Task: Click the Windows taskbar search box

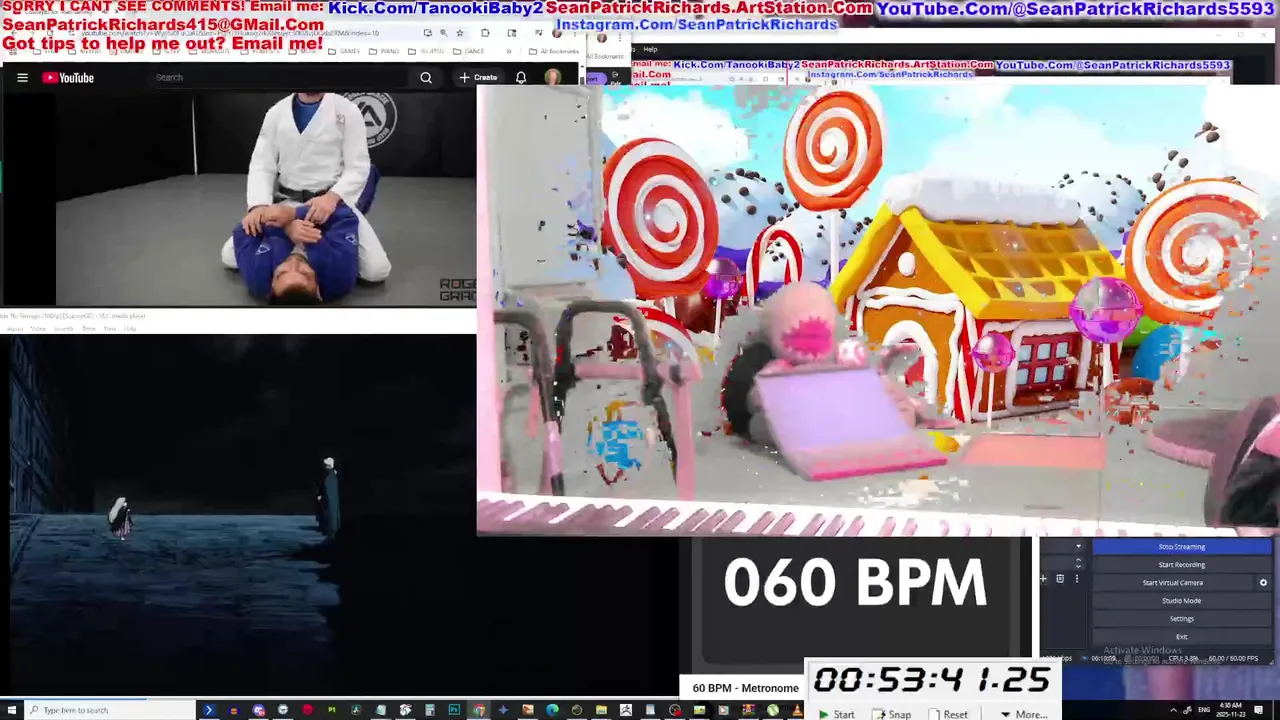Action: (x=110, y=710)
